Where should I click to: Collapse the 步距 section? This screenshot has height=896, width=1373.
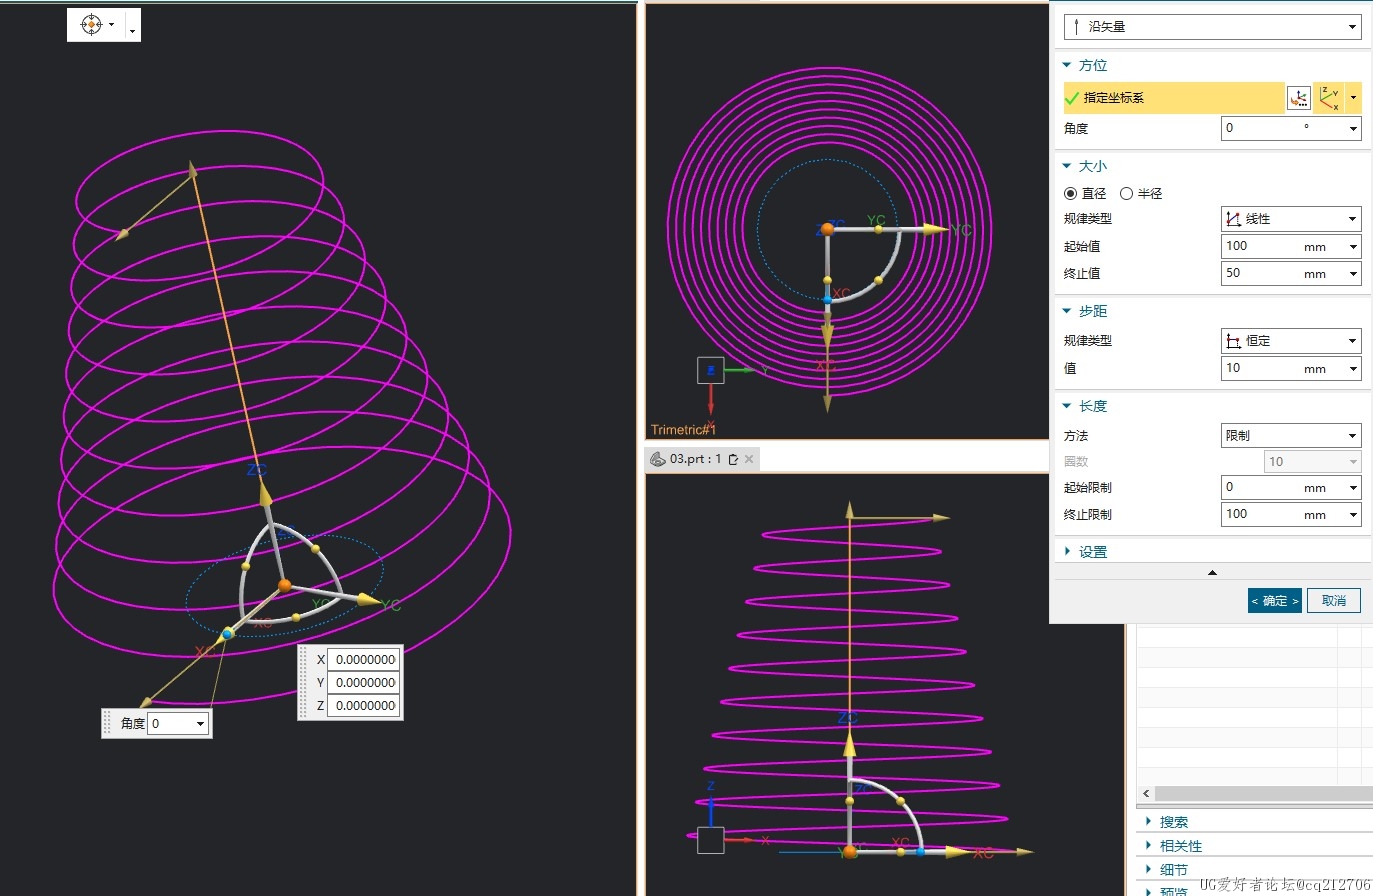point(1067,311)
